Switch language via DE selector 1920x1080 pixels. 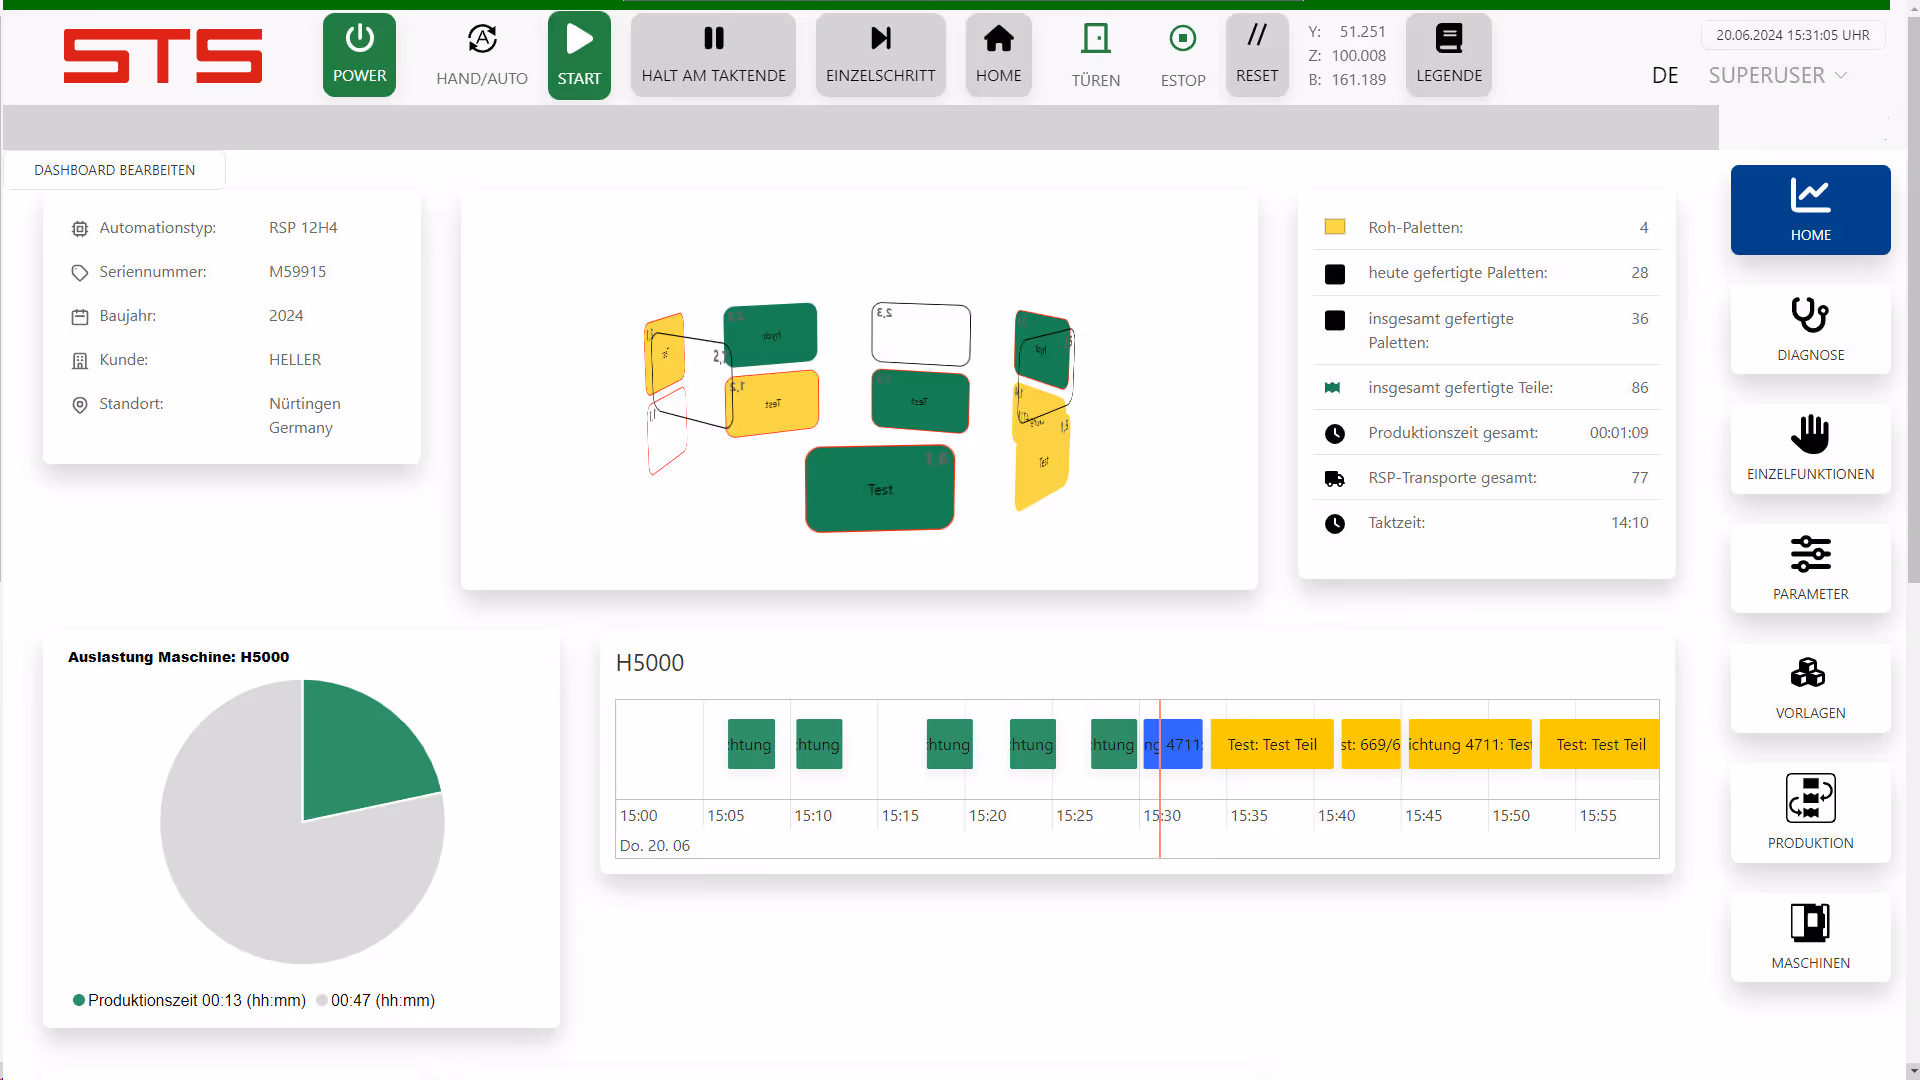click(x=1665, y=75)
